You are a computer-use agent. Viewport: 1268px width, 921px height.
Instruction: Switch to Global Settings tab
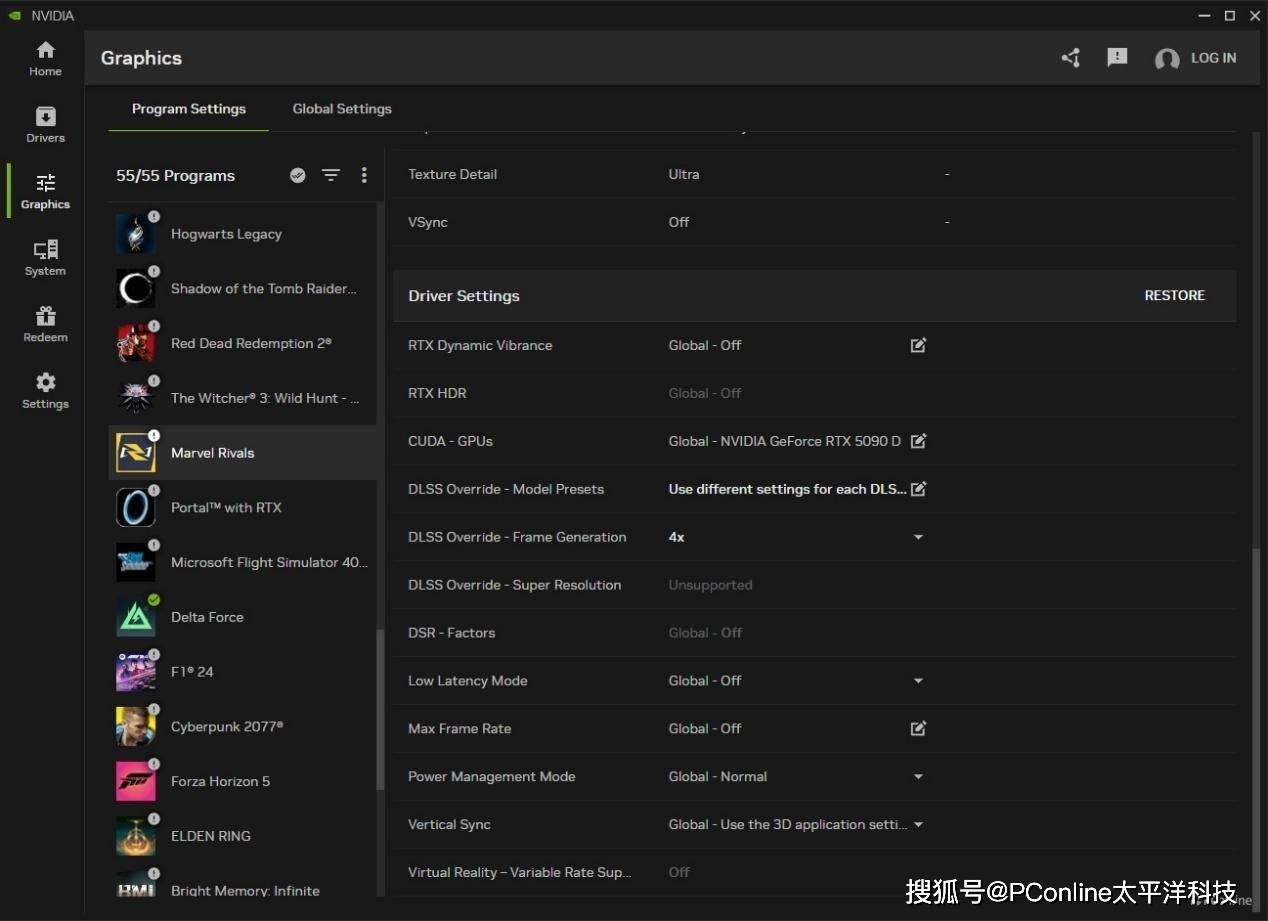click(x=342, y=109)
